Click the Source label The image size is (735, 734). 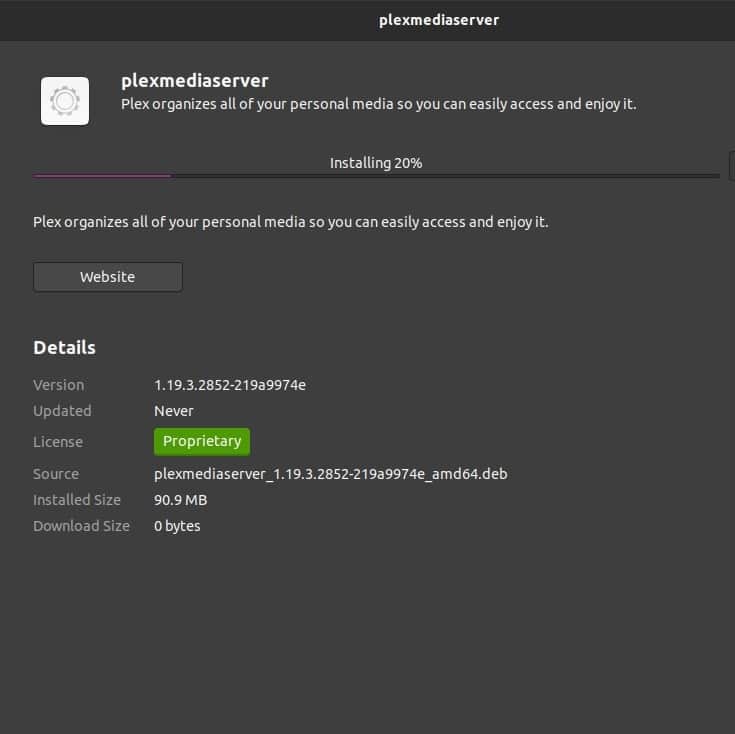coord(56,474)
